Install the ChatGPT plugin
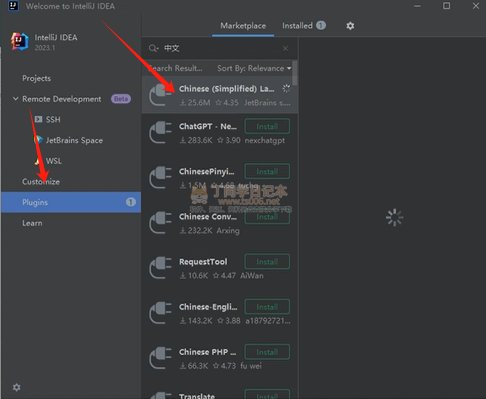The height and width of the screenshot is (399, 486). point(267,126)
